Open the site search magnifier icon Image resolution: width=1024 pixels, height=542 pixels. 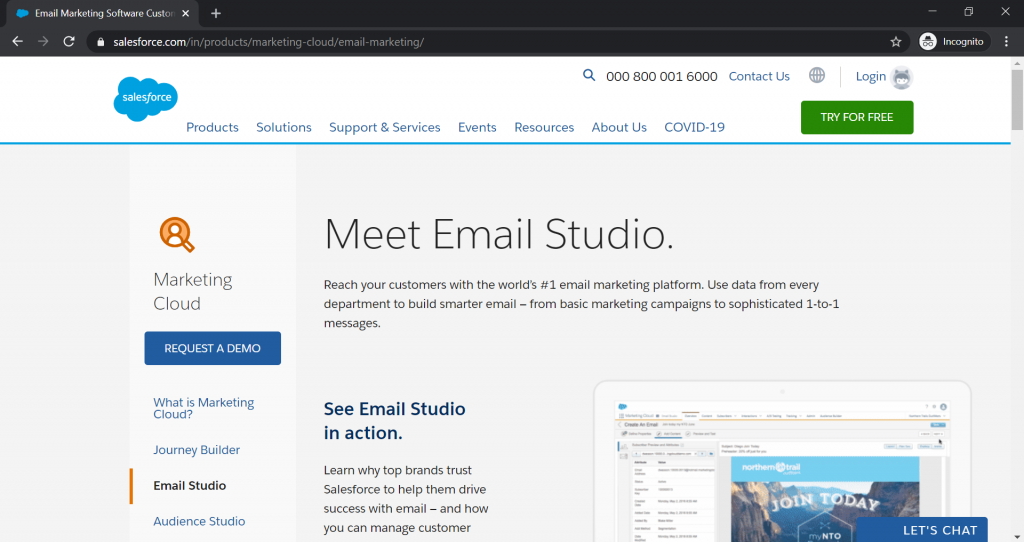pyautogui.click(x=589, y=75)
